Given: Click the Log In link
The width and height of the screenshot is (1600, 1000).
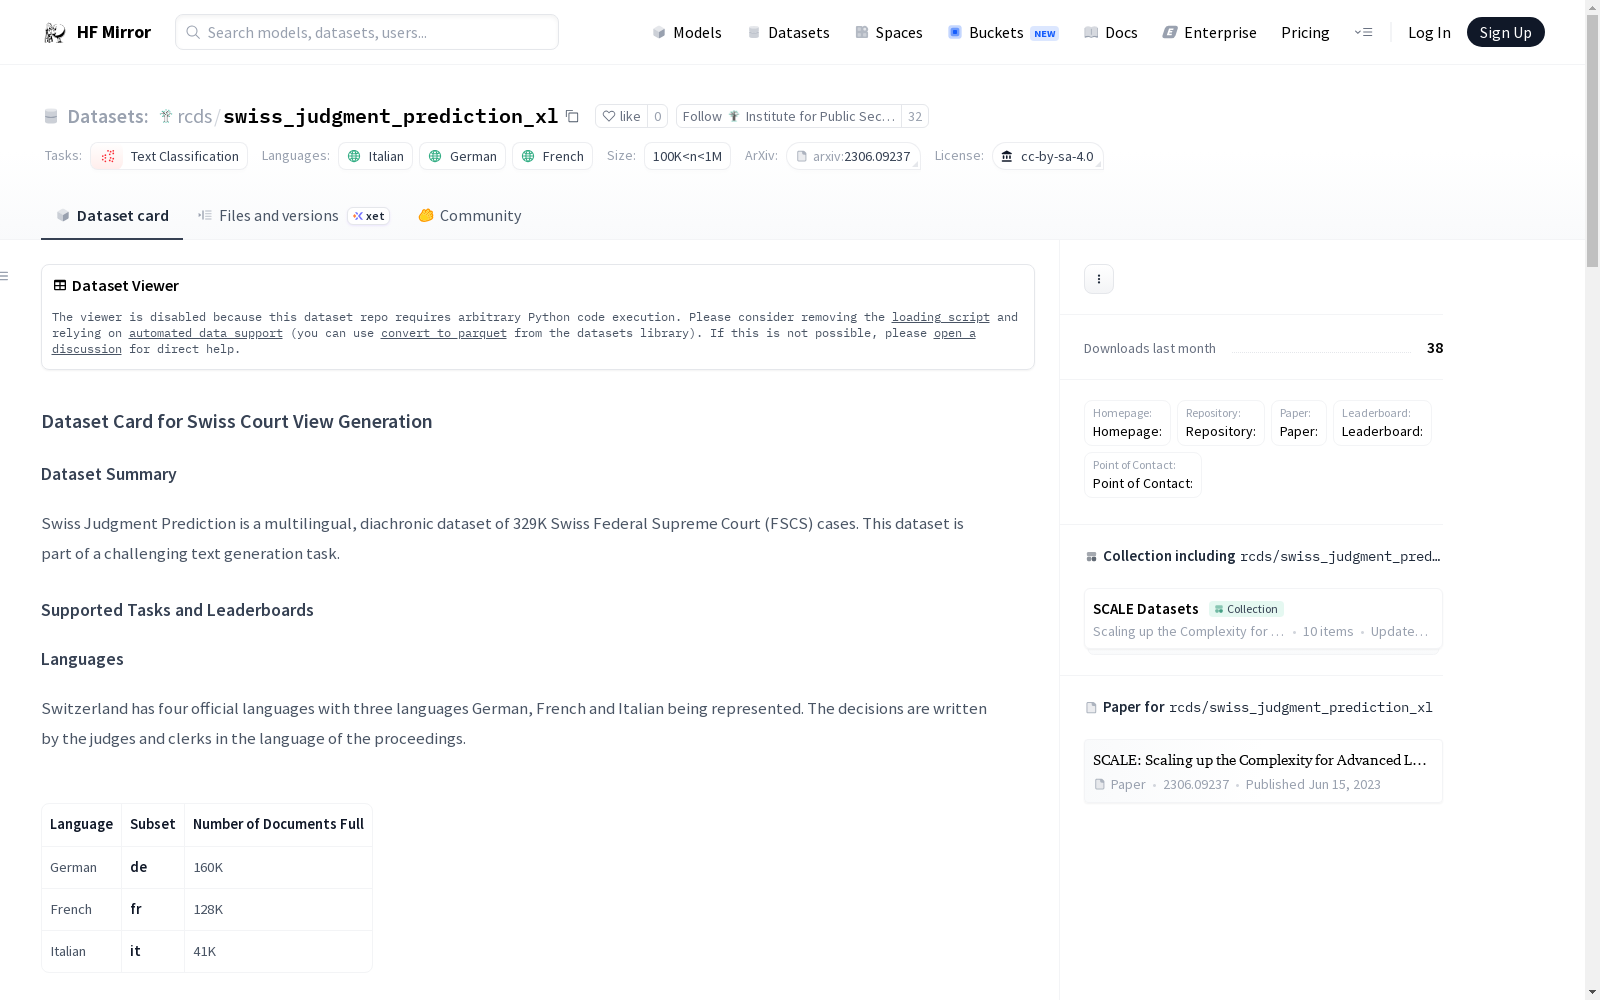Looking at the screenshot, I should [1429, 33].
